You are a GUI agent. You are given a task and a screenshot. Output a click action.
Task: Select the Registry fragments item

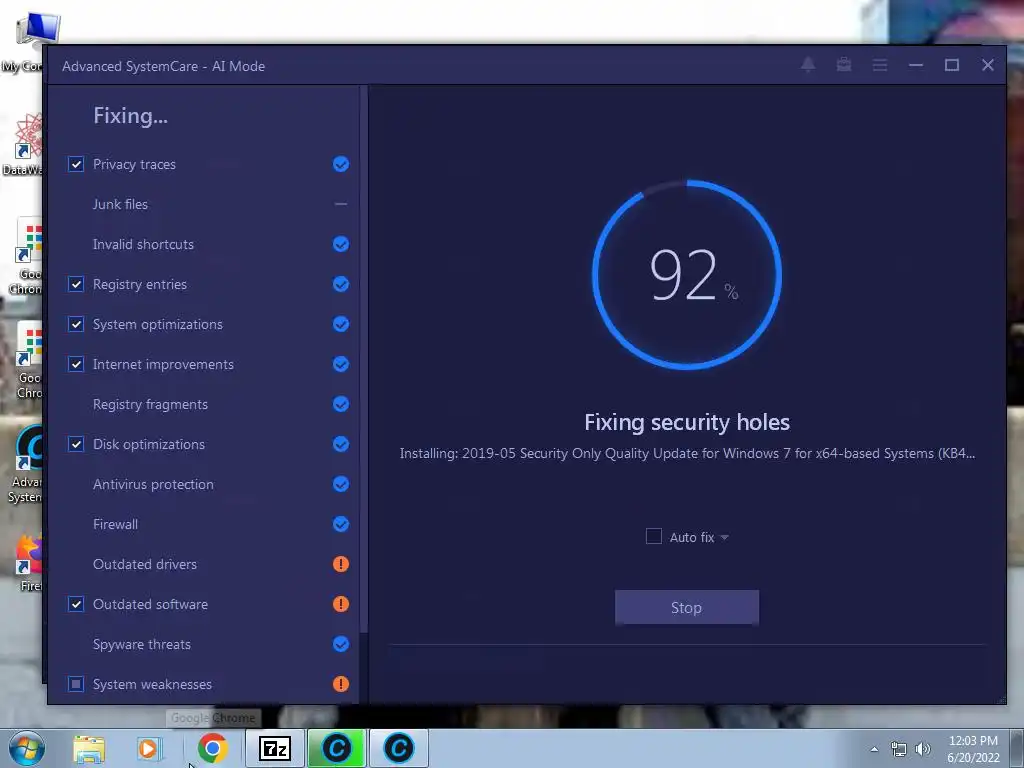(x=150, y=404)
